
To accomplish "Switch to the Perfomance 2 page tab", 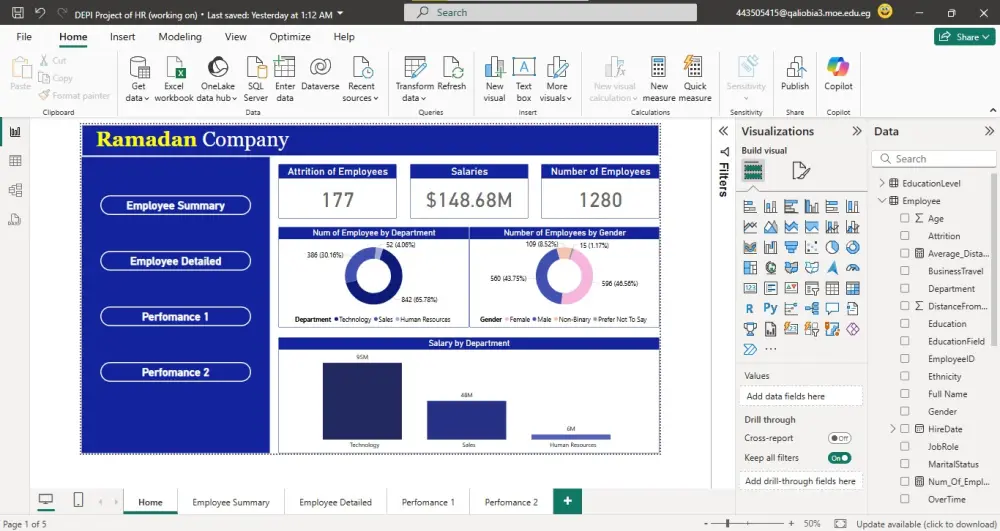I will pyautogui.click(x=511, y=502).
